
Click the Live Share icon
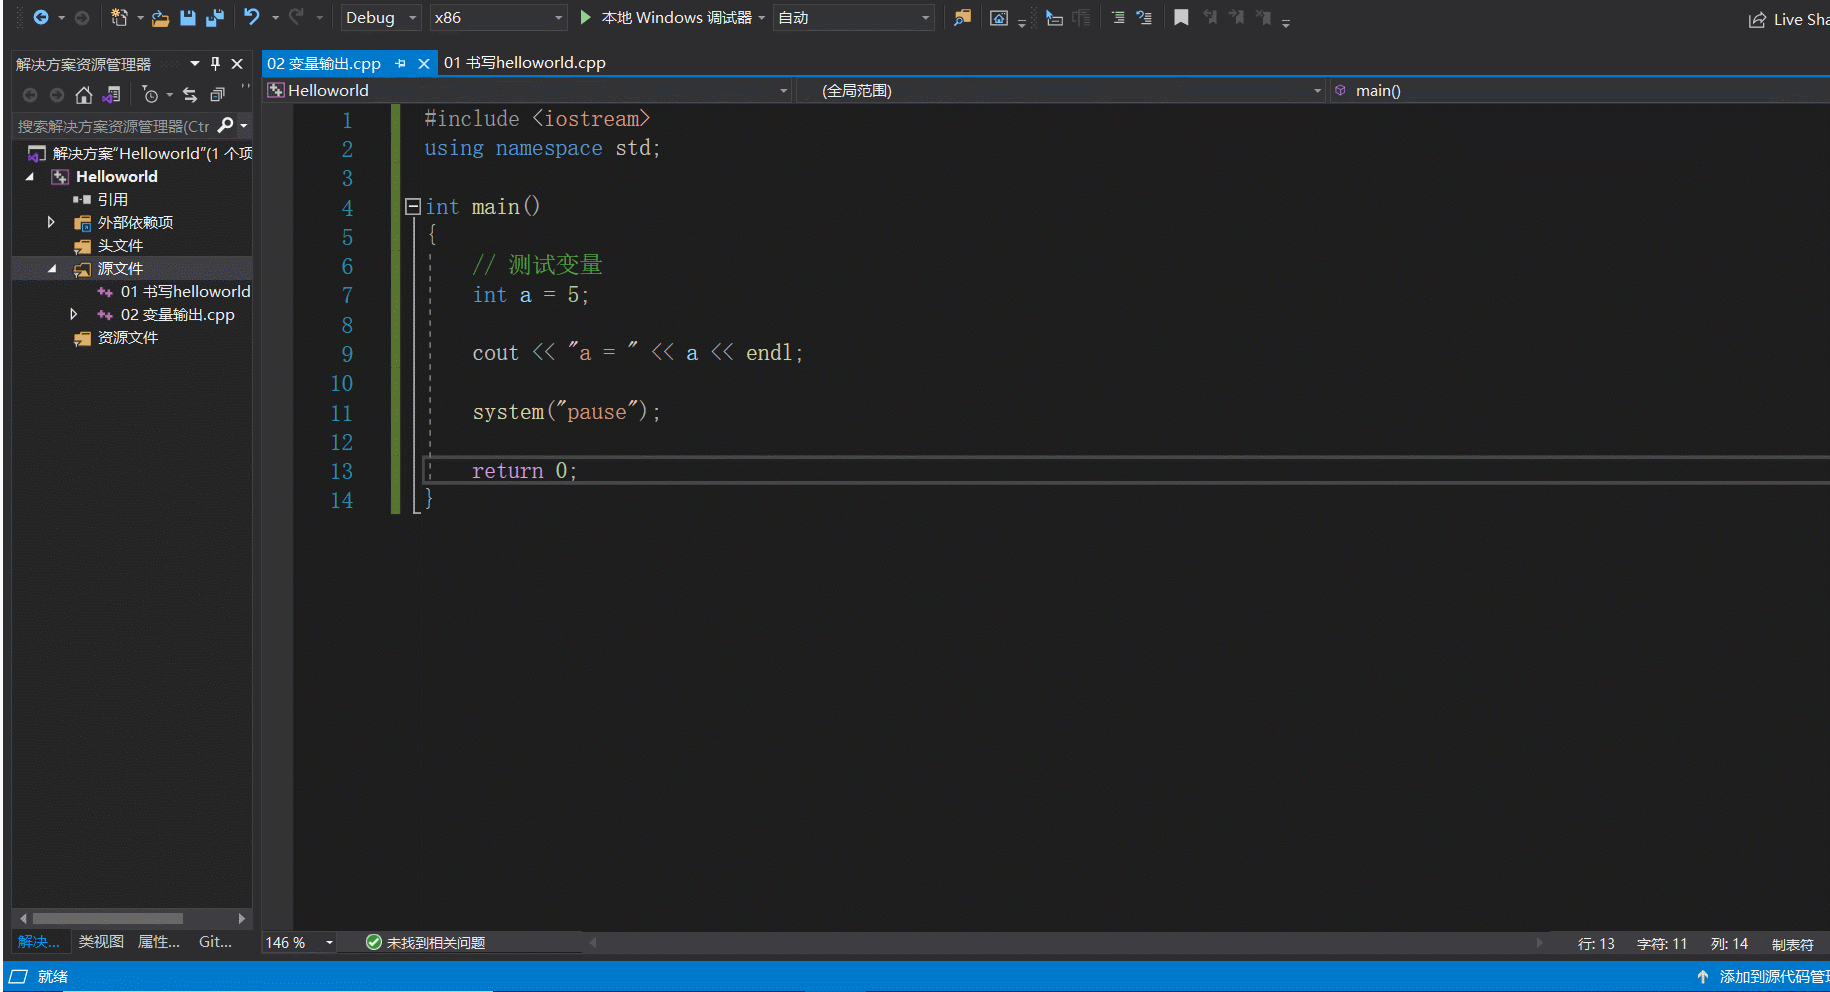pyautogui.click(x=1757, y=19)
